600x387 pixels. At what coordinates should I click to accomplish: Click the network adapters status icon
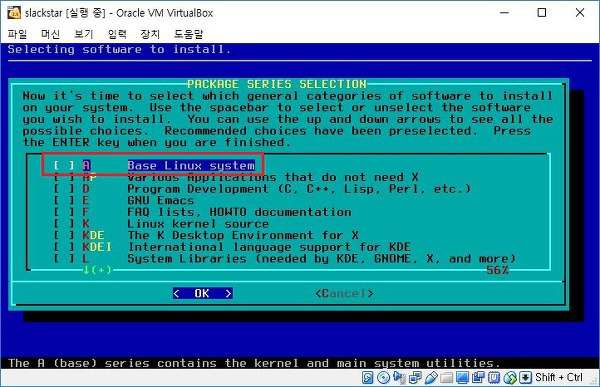pos(415,378)
